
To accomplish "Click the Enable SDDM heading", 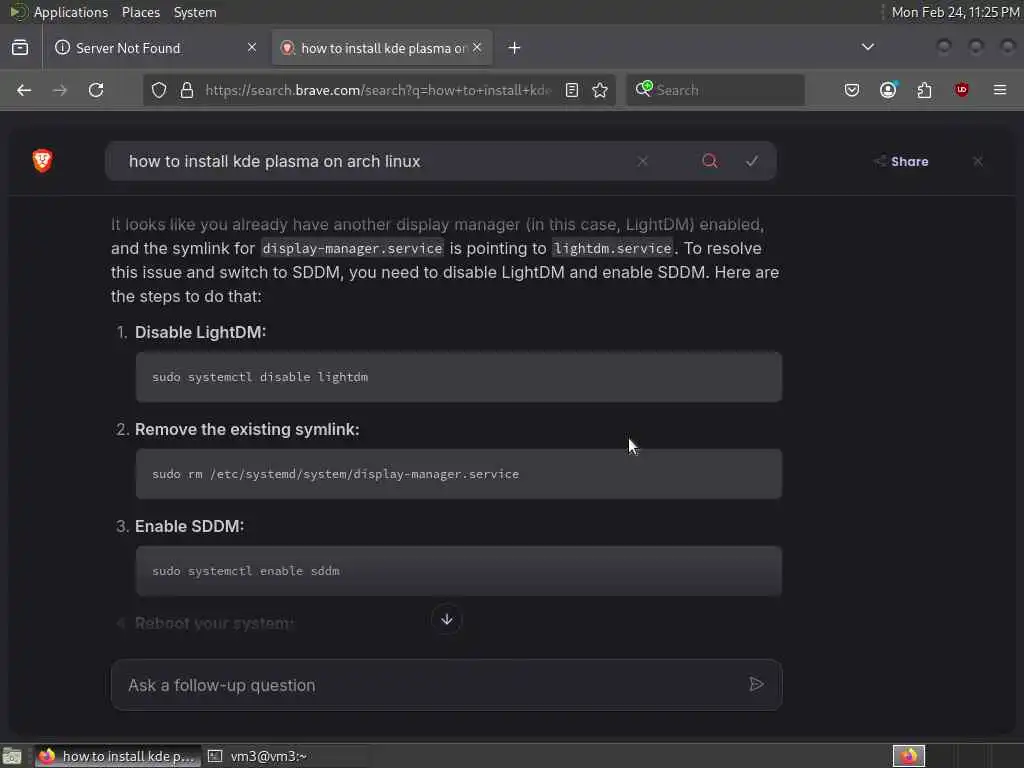I will (x=189, y=526).
